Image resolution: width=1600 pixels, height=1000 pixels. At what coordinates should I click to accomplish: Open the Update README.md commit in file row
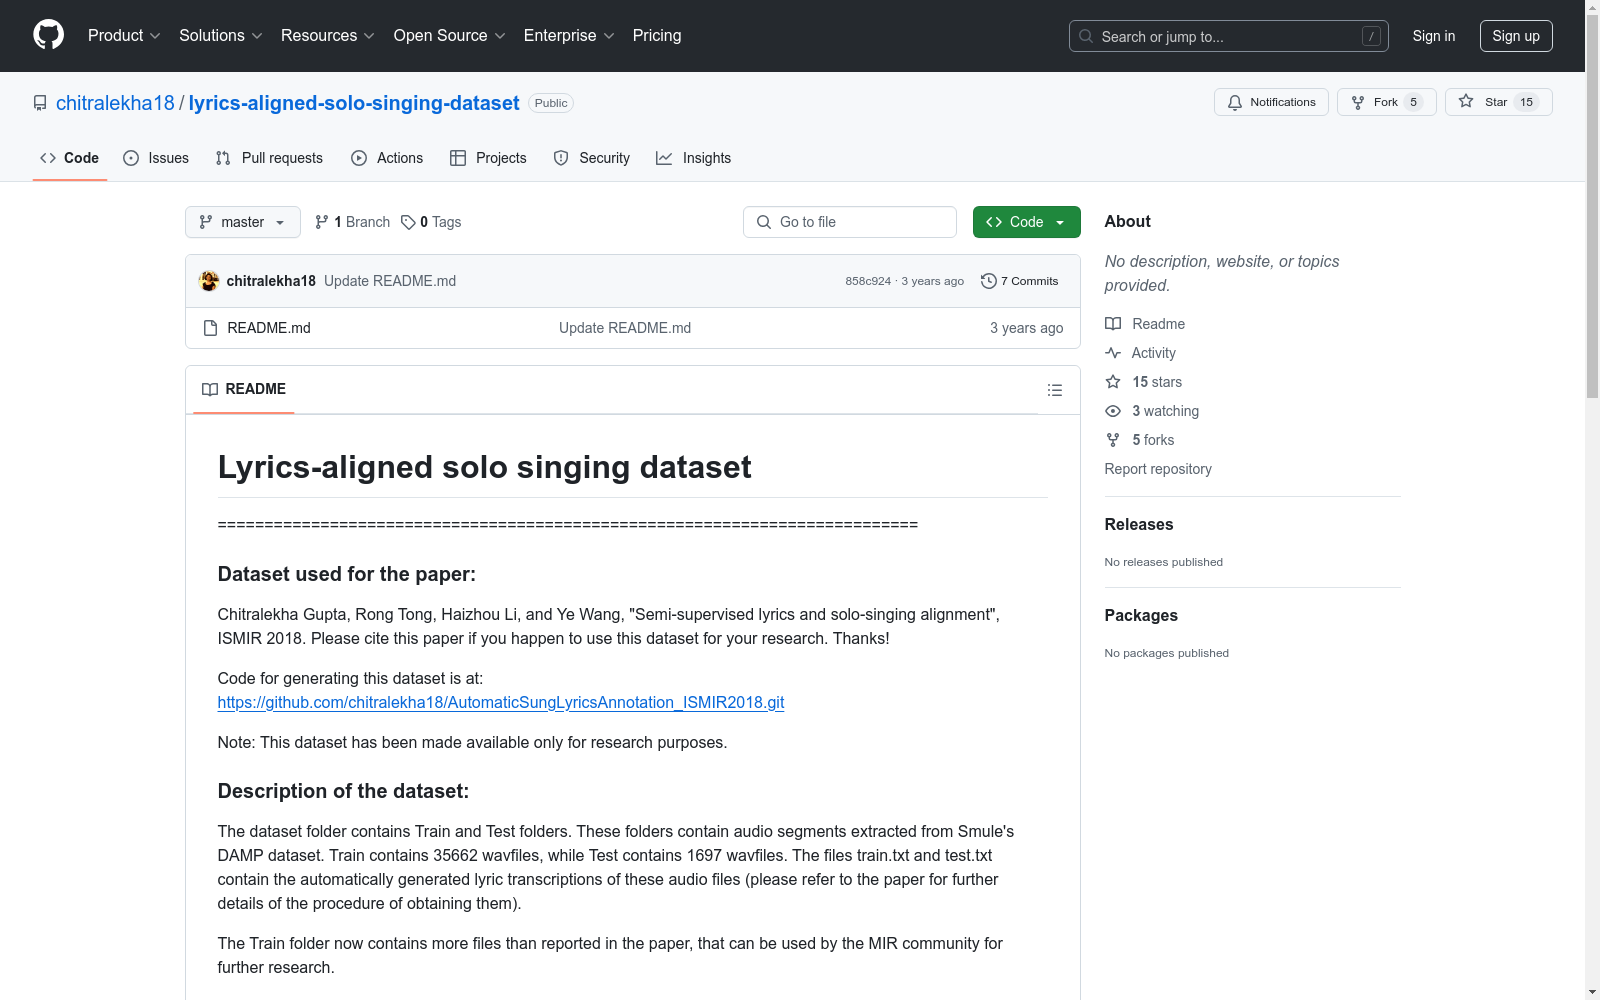coord(625,328)
